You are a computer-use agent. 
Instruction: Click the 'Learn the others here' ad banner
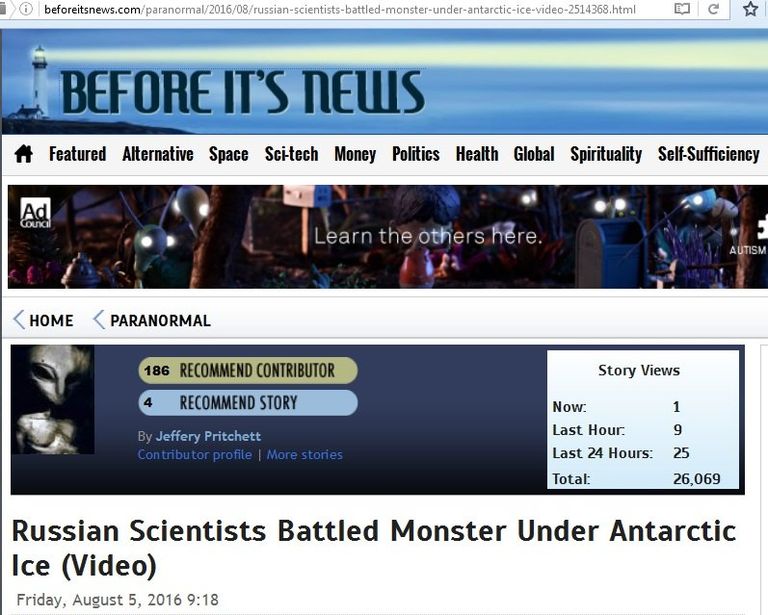point(388,237)
